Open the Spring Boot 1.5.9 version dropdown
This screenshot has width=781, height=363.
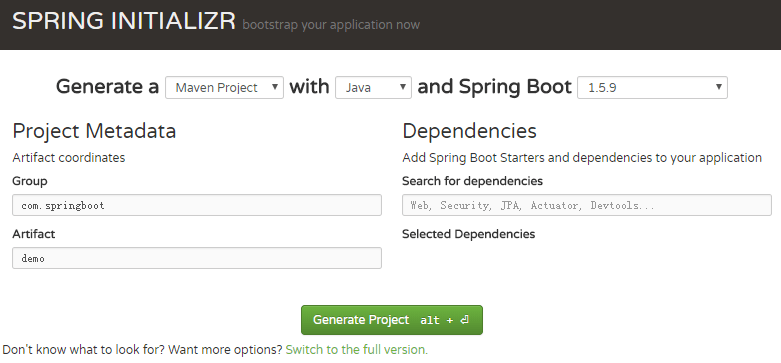pos(652,88)
